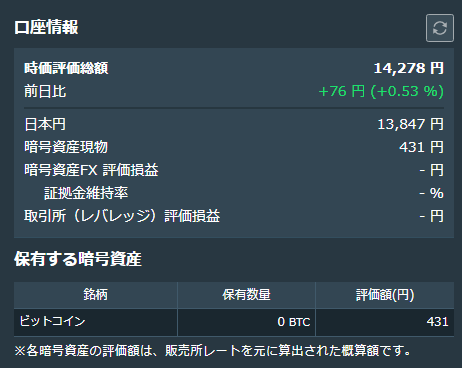Click the 14,278 円 total value
462x368 pixels.
point(409,68)
